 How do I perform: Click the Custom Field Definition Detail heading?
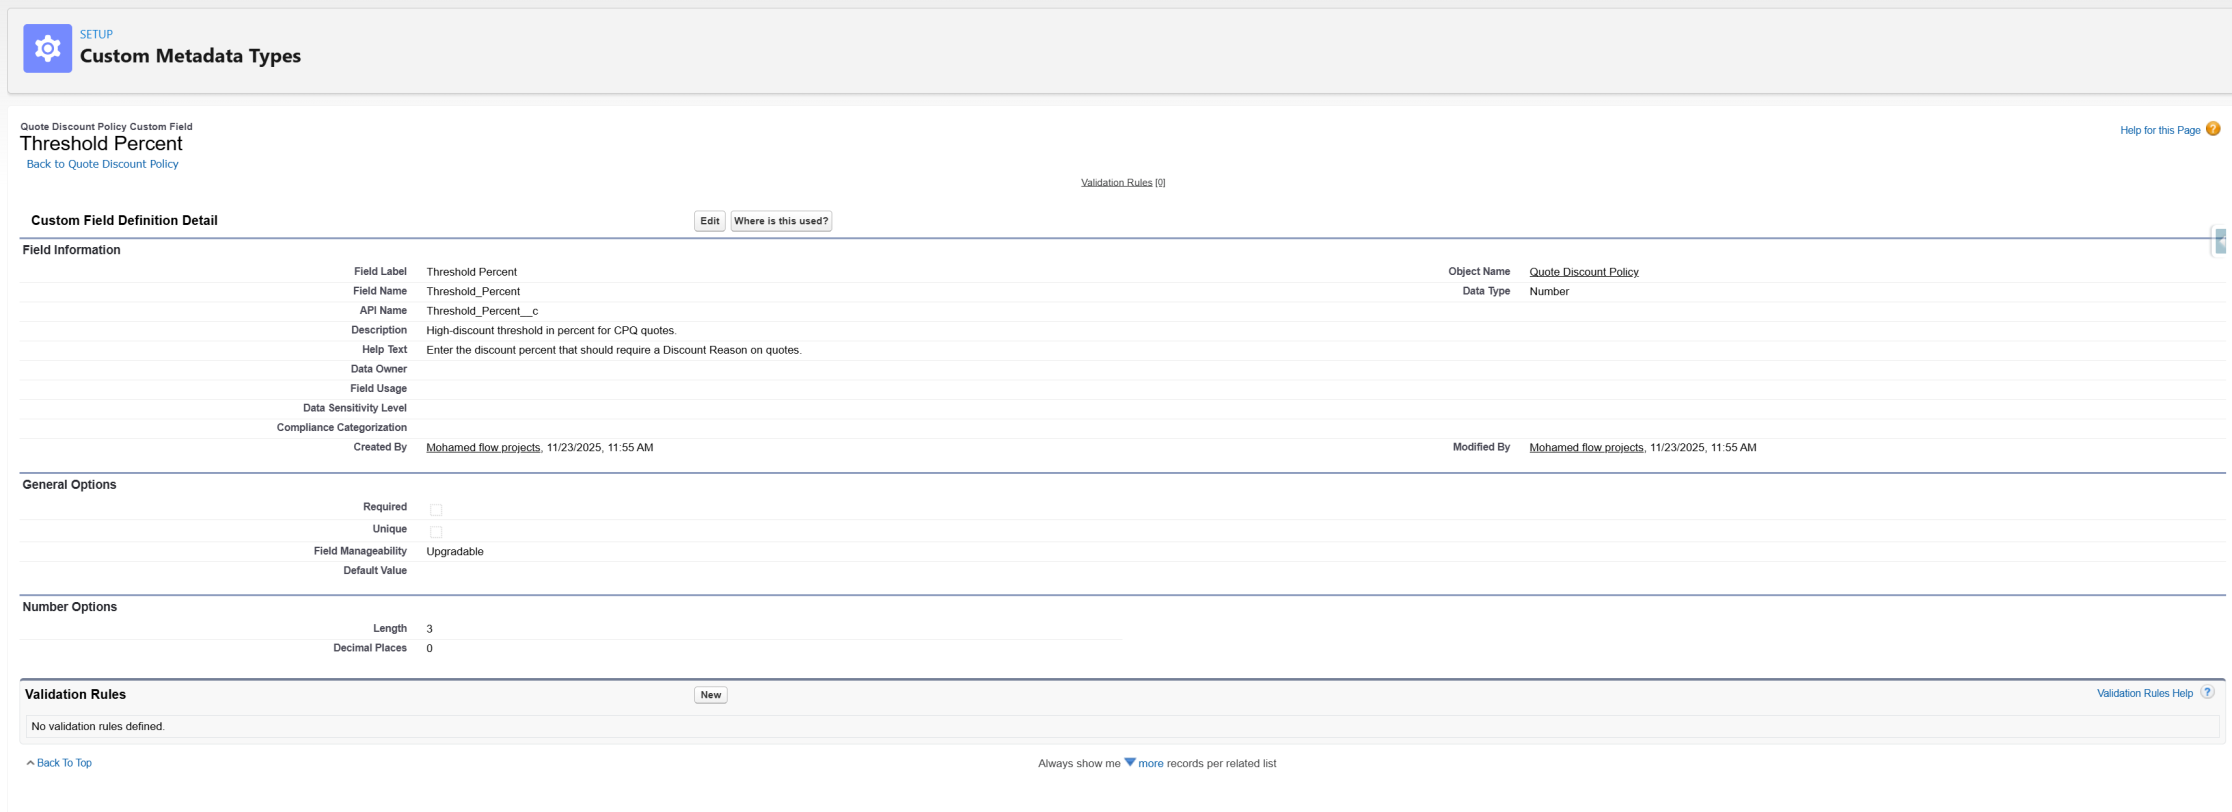(x=124, y=221)
